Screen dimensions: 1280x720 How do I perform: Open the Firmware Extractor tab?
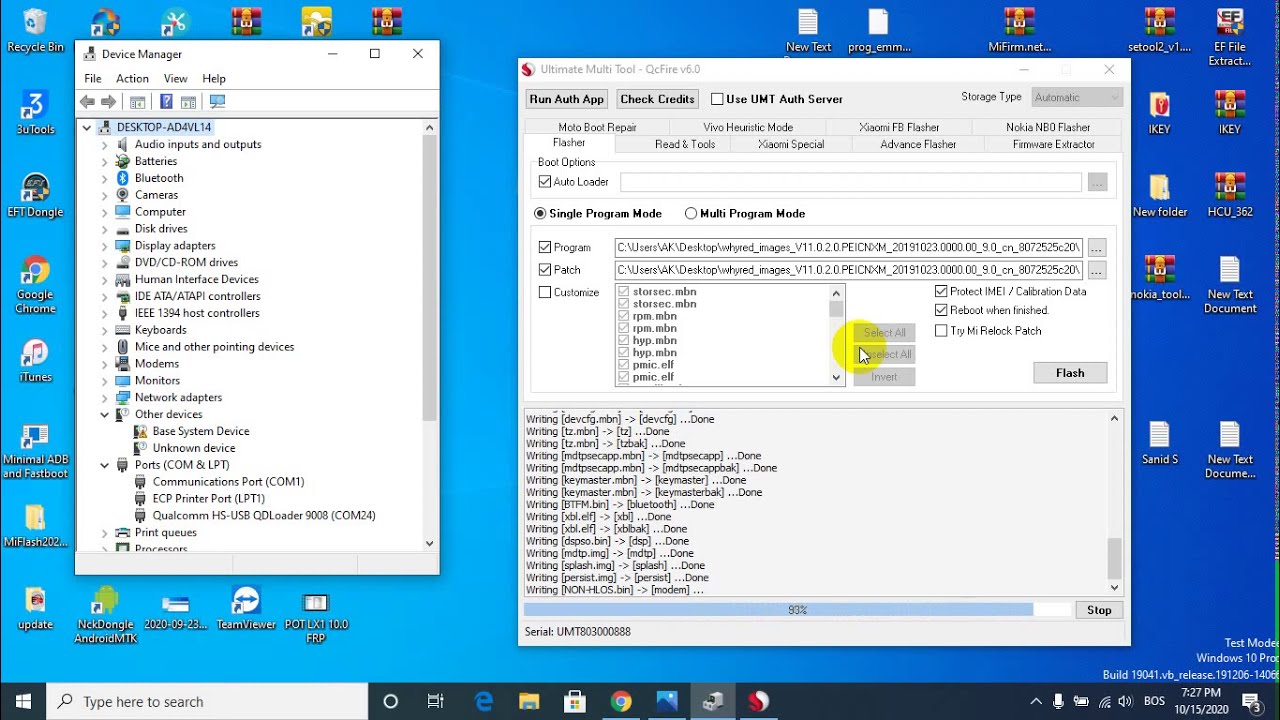pyautogui.click(x=1053, y=144)
